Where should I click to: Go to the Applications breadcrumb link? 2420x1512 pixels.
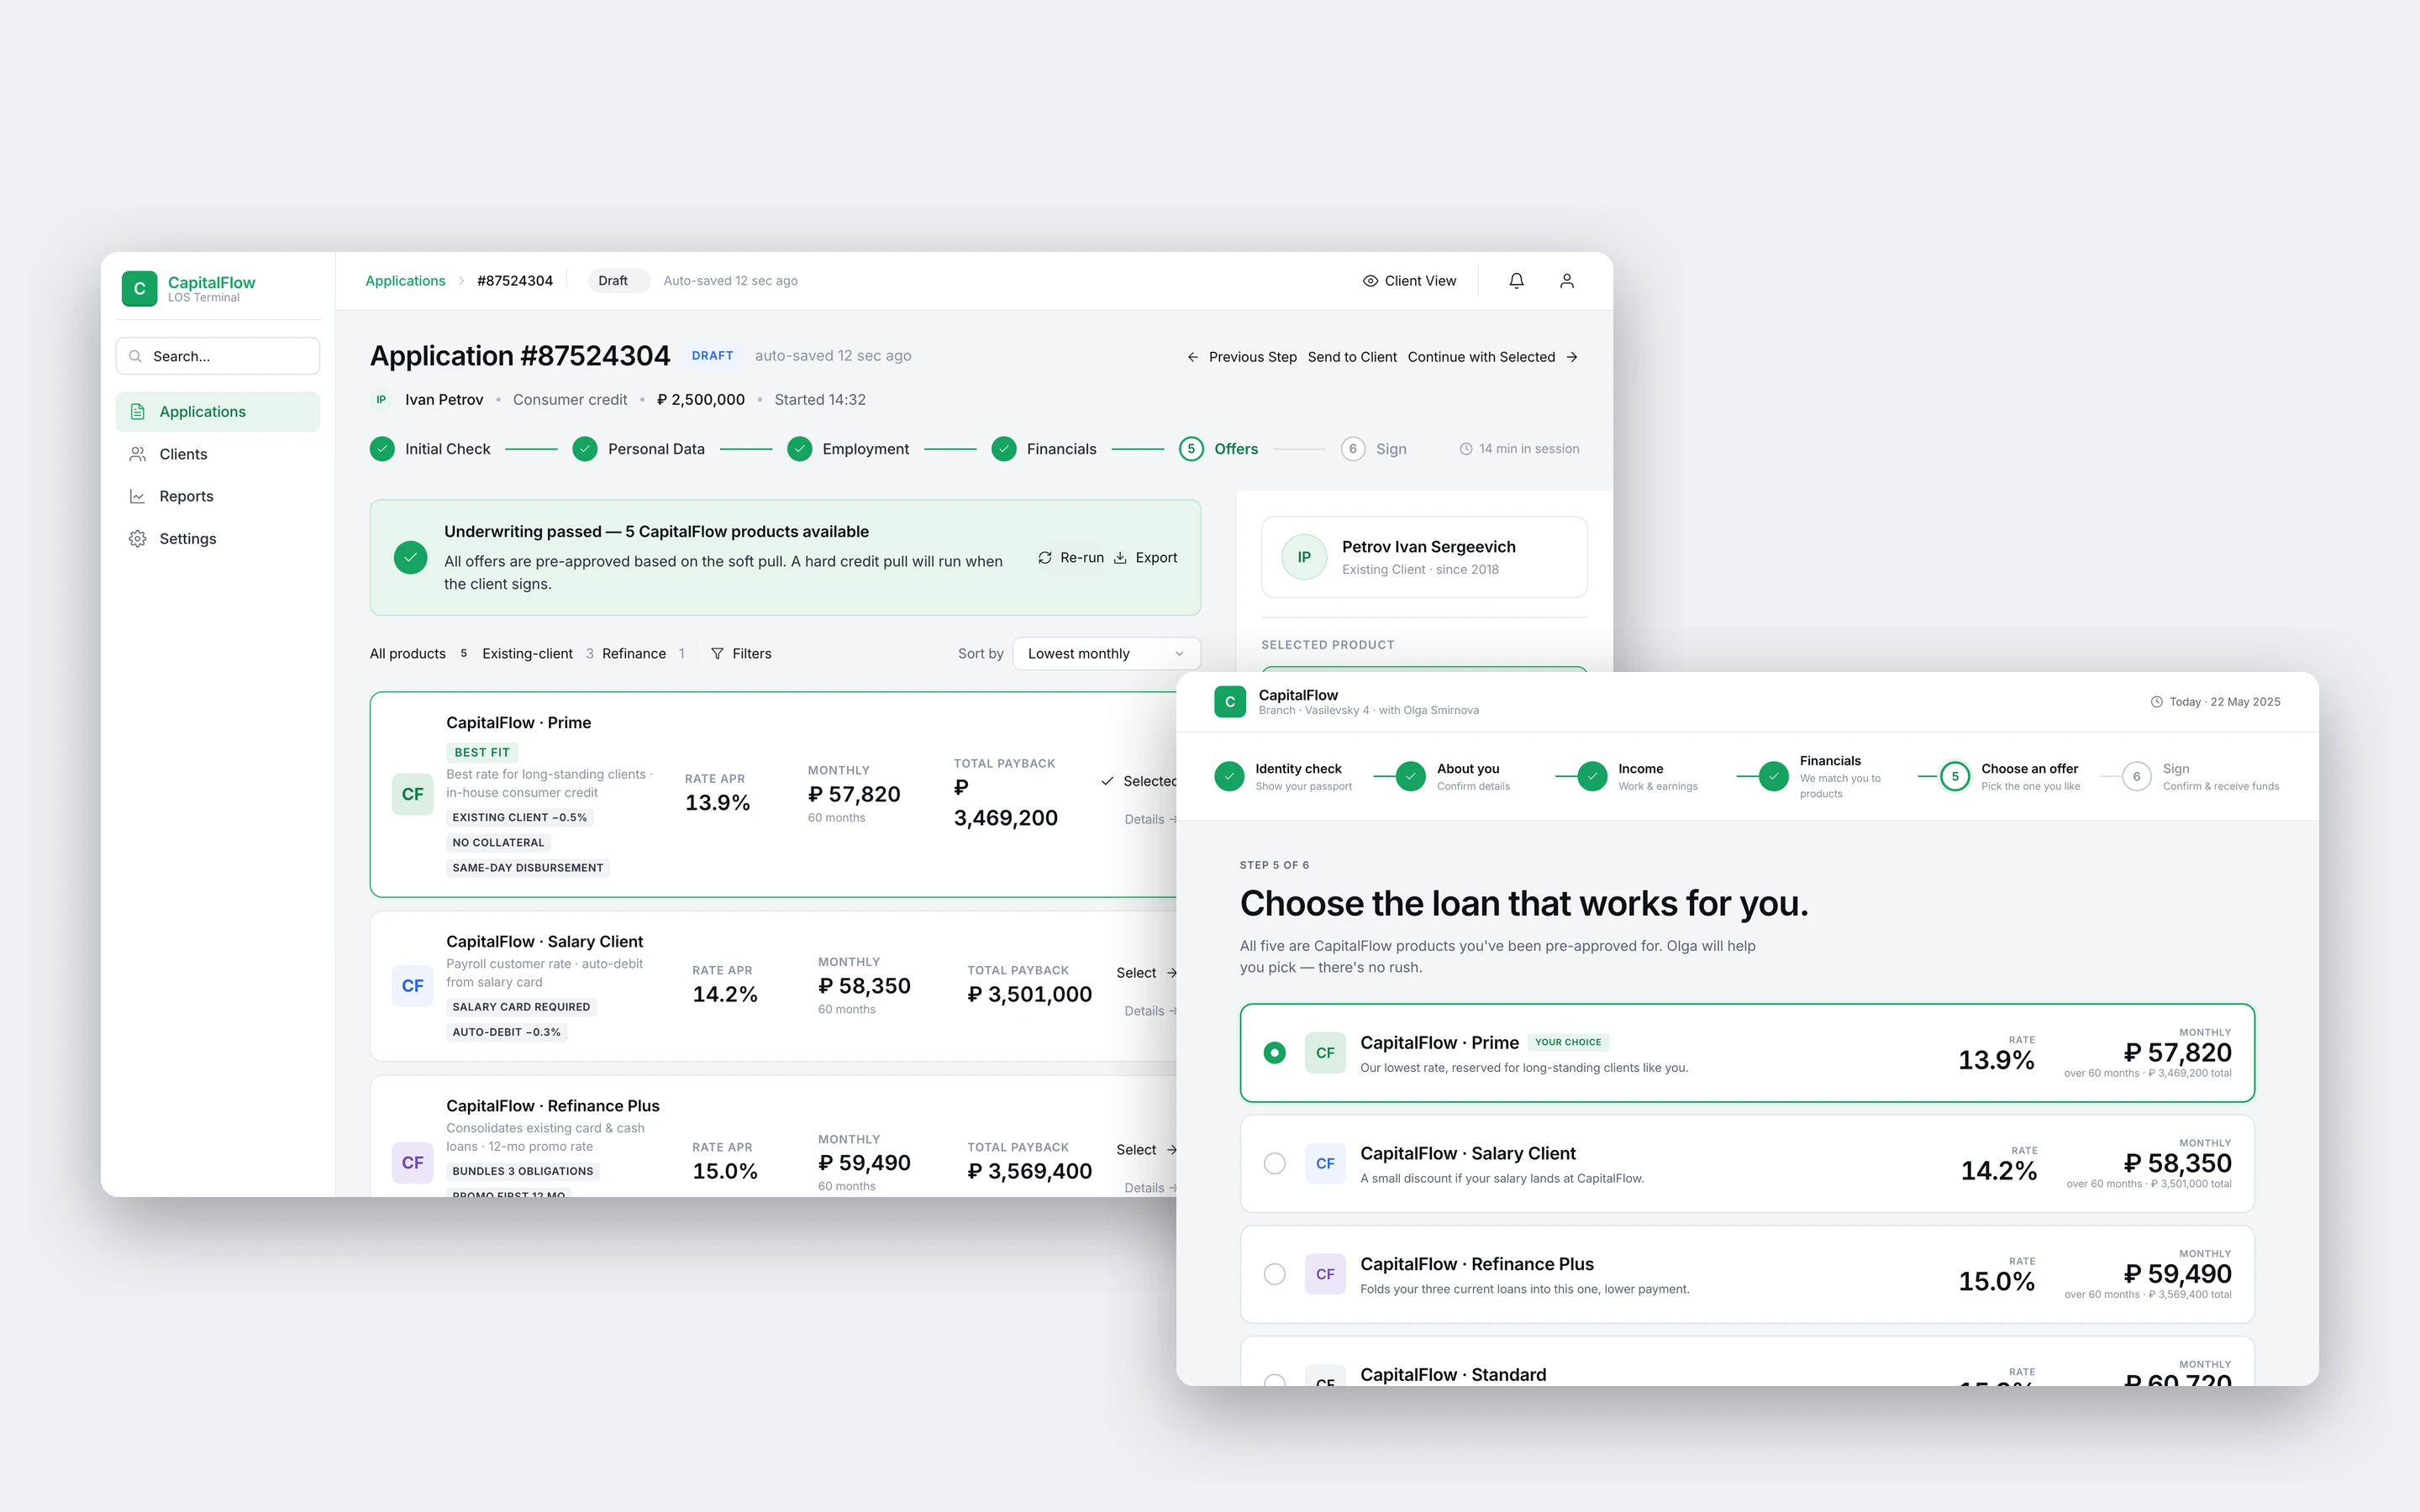405,281
